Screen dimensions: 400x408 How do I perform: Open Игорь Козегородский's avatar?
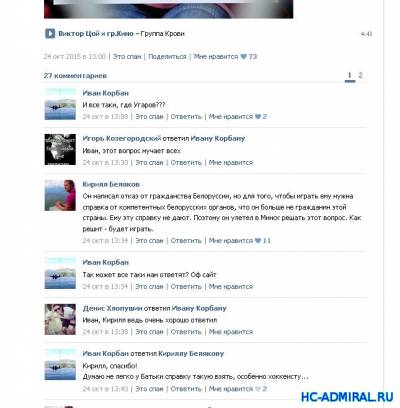[60, 150]
